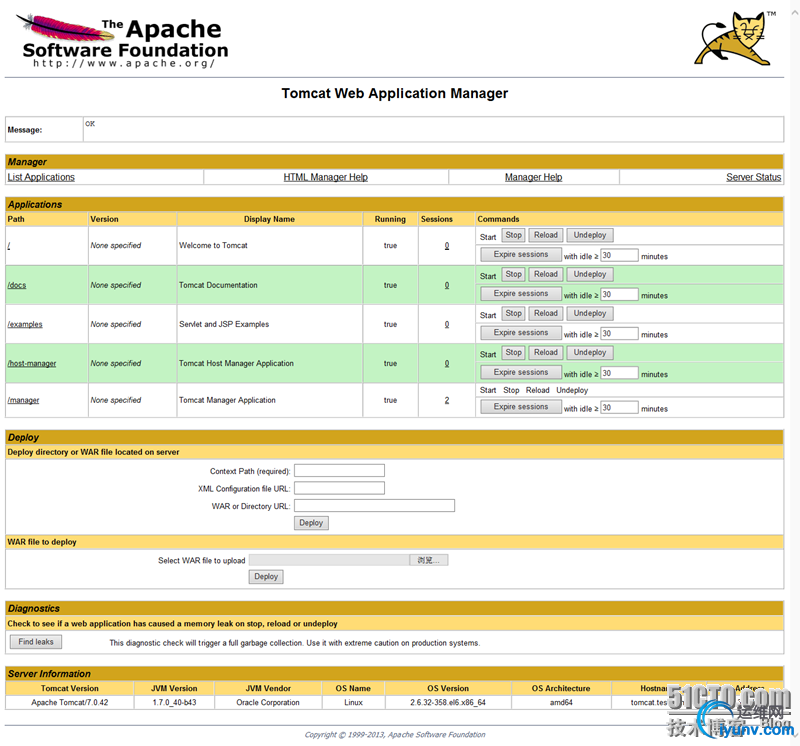This screenshot has height=746, width=800.
Task: Select 'Apache Tomcat/7.0.42' version cell
Action: (x=69, y=703)
